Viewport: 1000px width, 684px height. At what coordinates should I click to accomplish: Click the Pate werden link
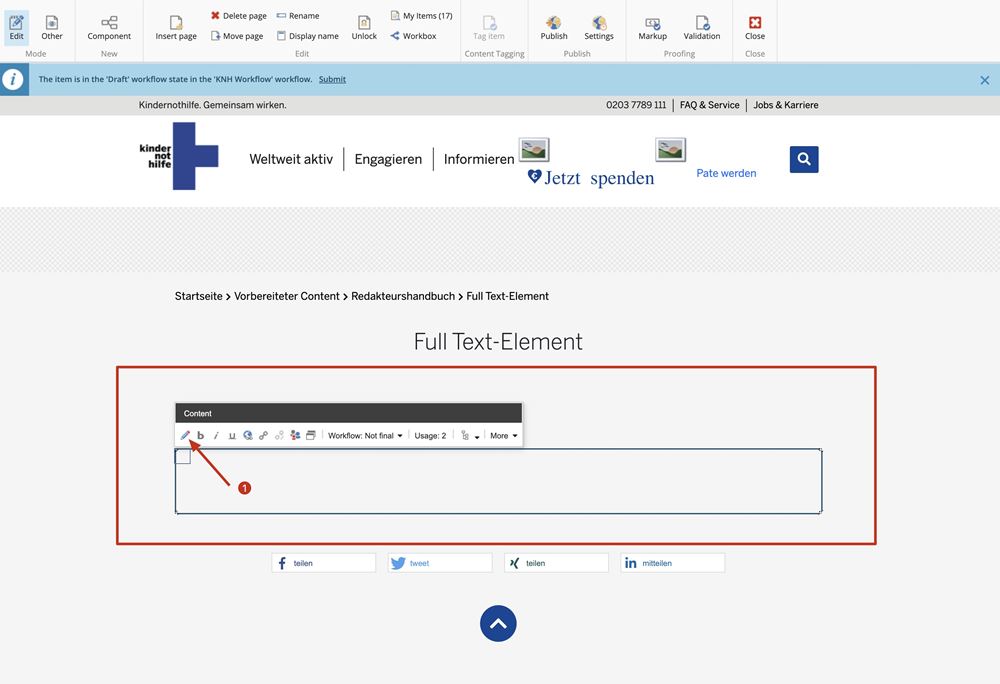click(726, 173)
